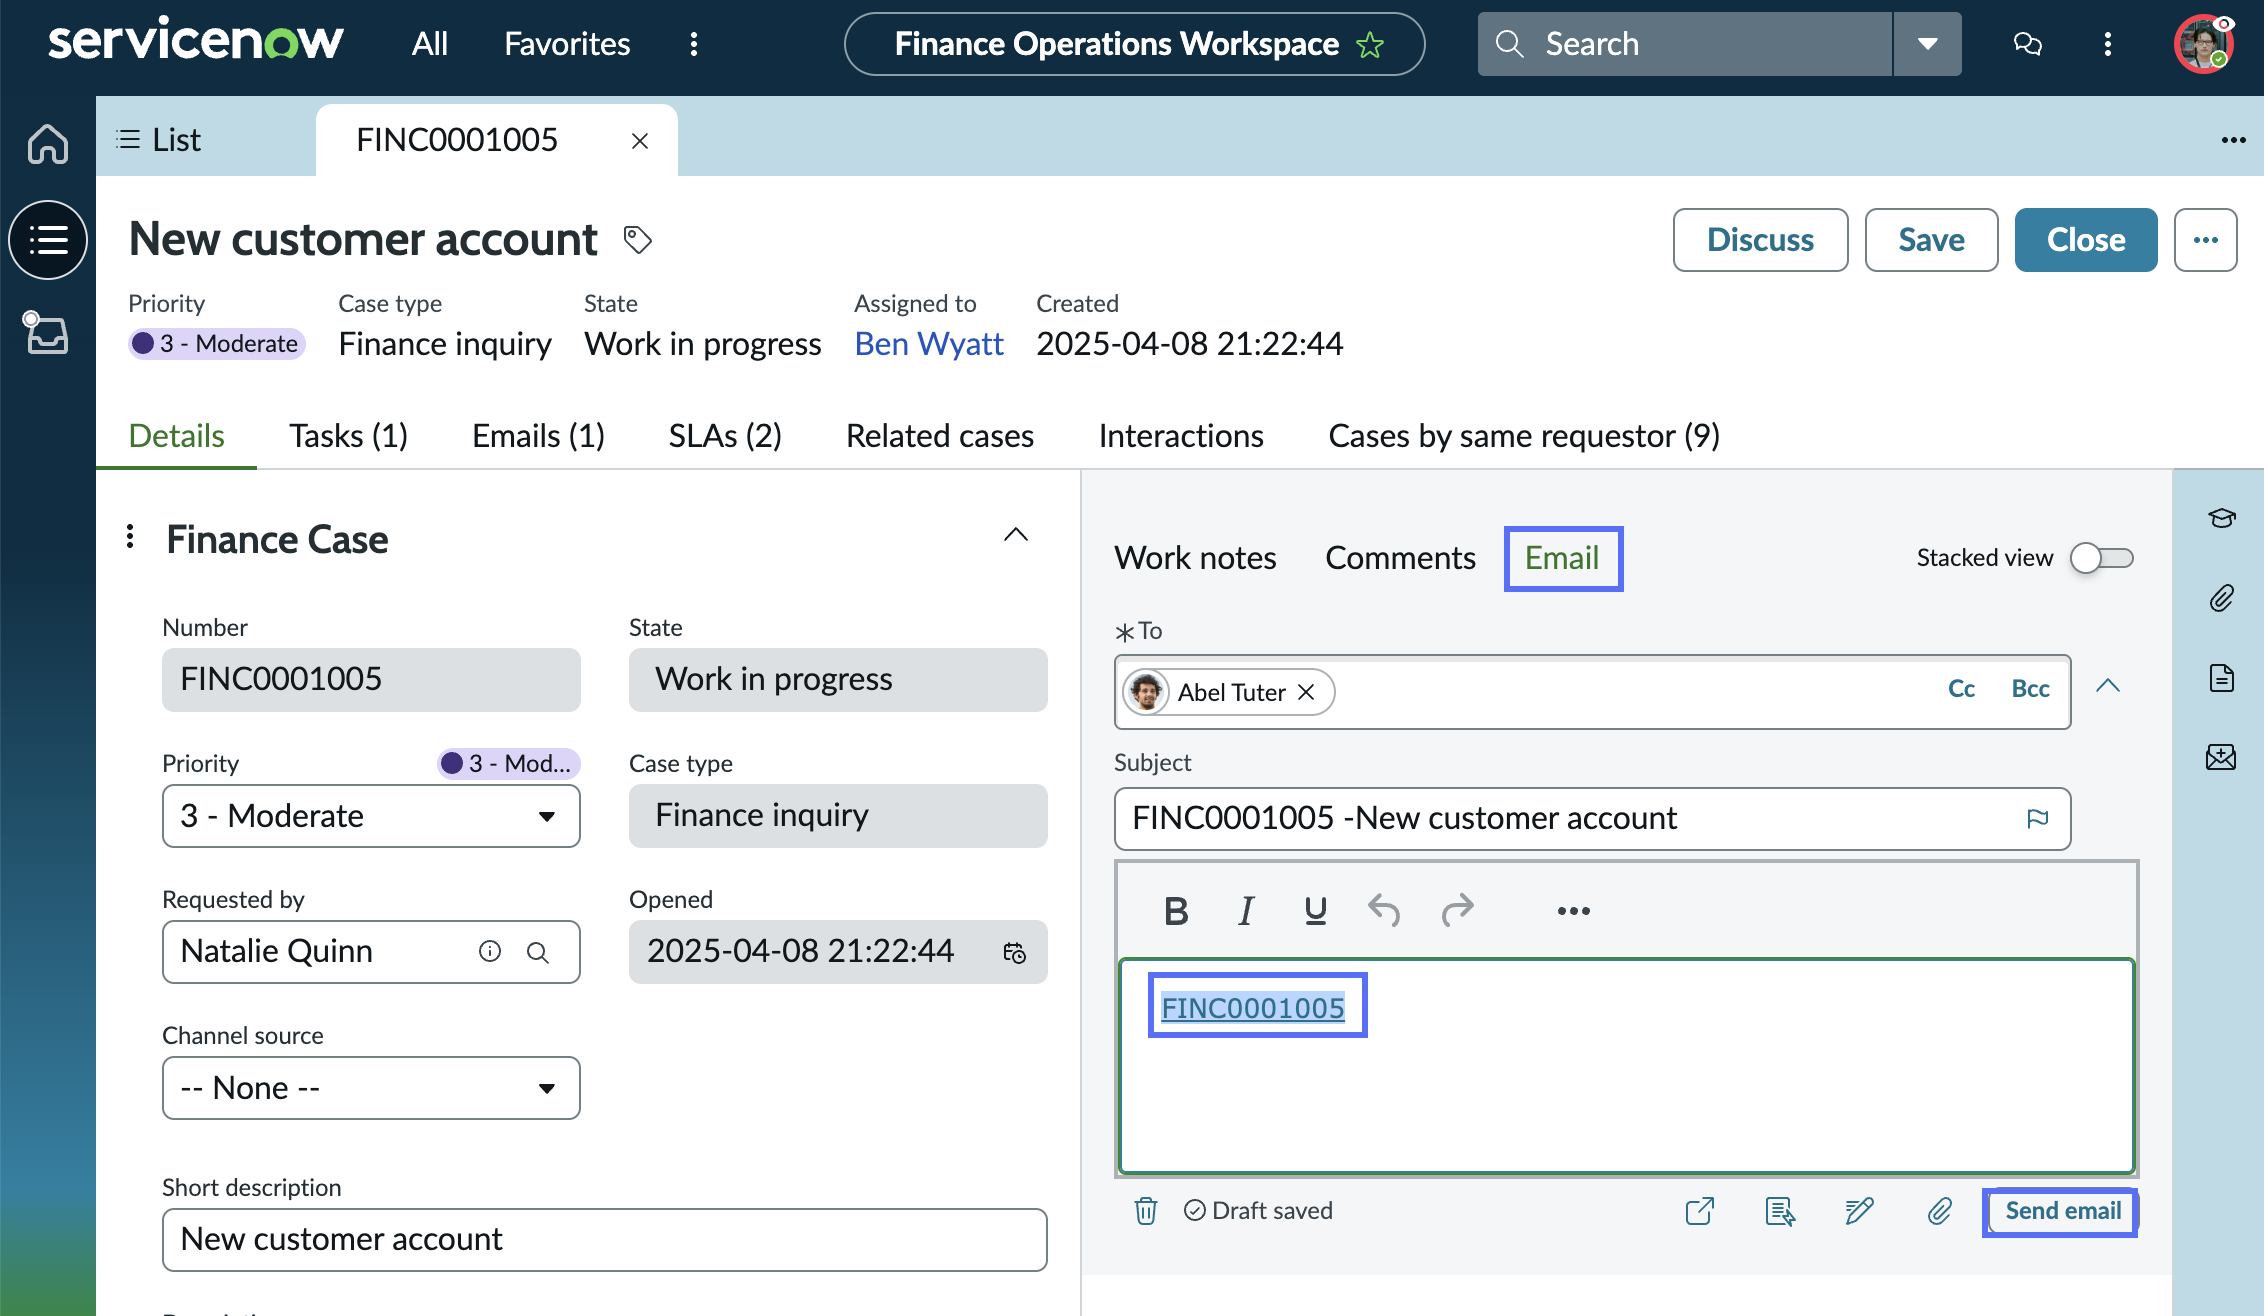Add Cc recipients
Viewport: 2264px width, 1316px height.
click(x=1961, y=689)
